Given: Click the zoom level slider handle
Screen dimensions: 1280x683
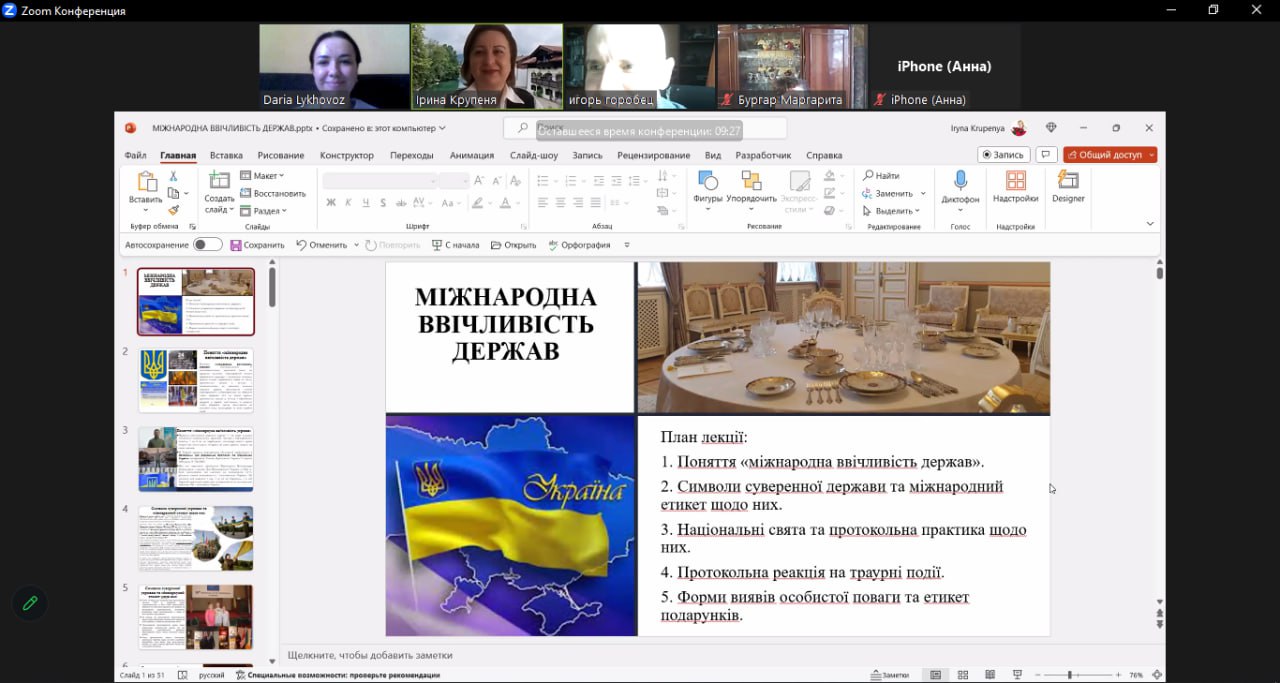Looking at the screenshot, I should coord(1070,675).
